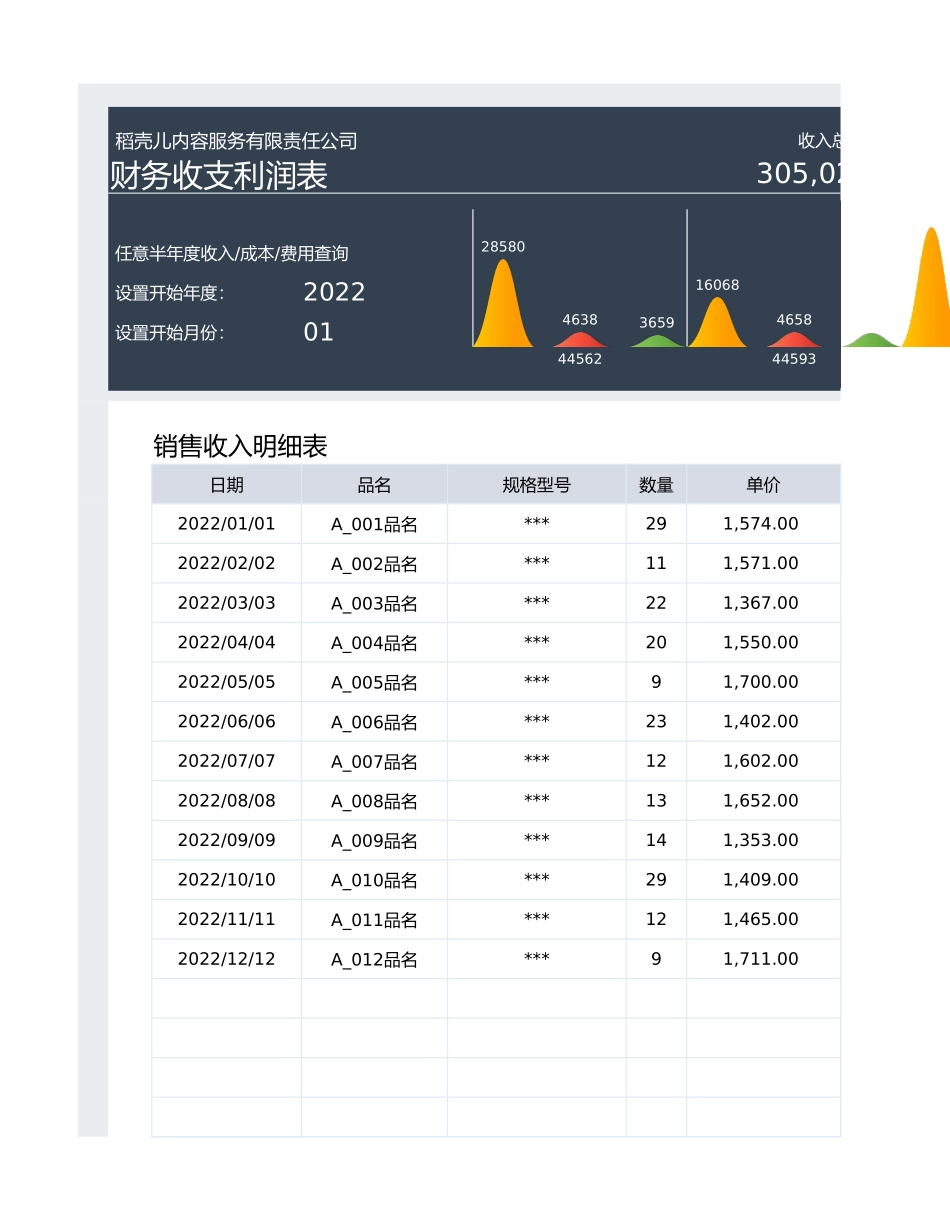Select quantity 29 in the first row
The height and width of the screenshot is (1230, 950).
pos(655,523)
